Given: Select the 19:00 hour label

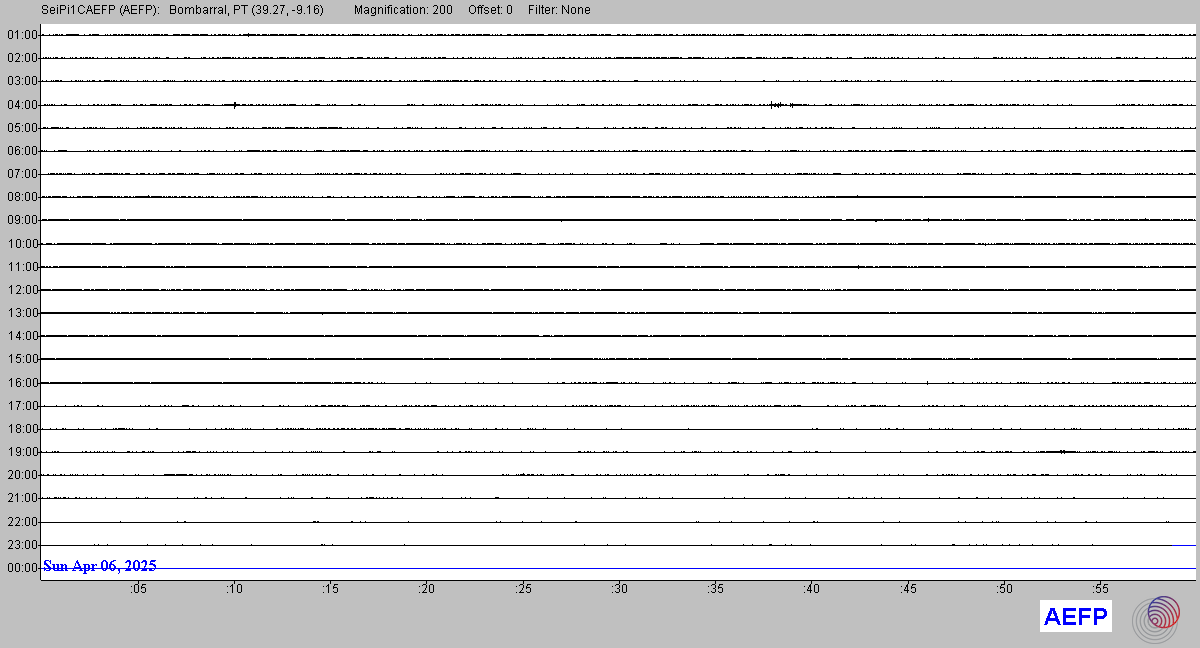Looking at the screenshot, I should point(22,452).
